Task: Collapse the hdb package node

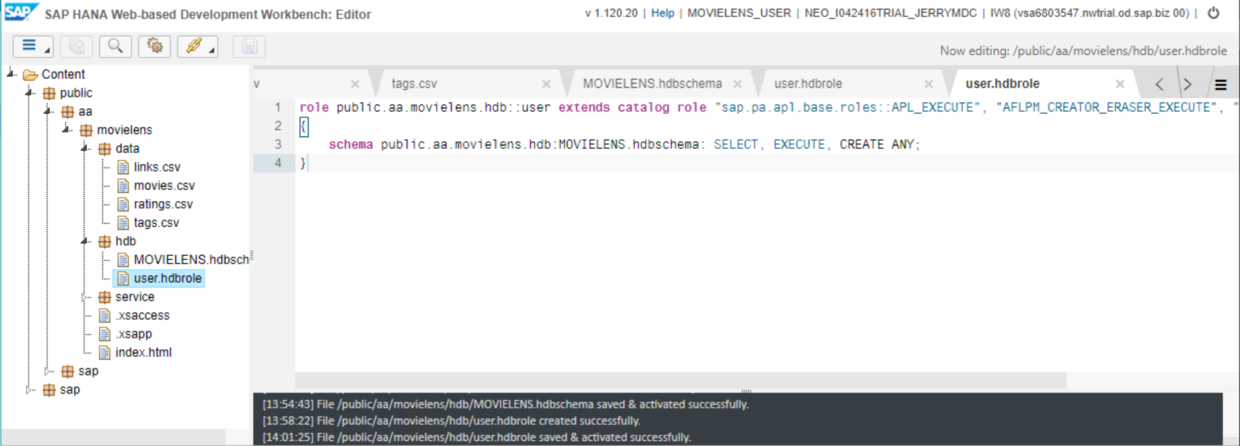Action: (86, 241)
